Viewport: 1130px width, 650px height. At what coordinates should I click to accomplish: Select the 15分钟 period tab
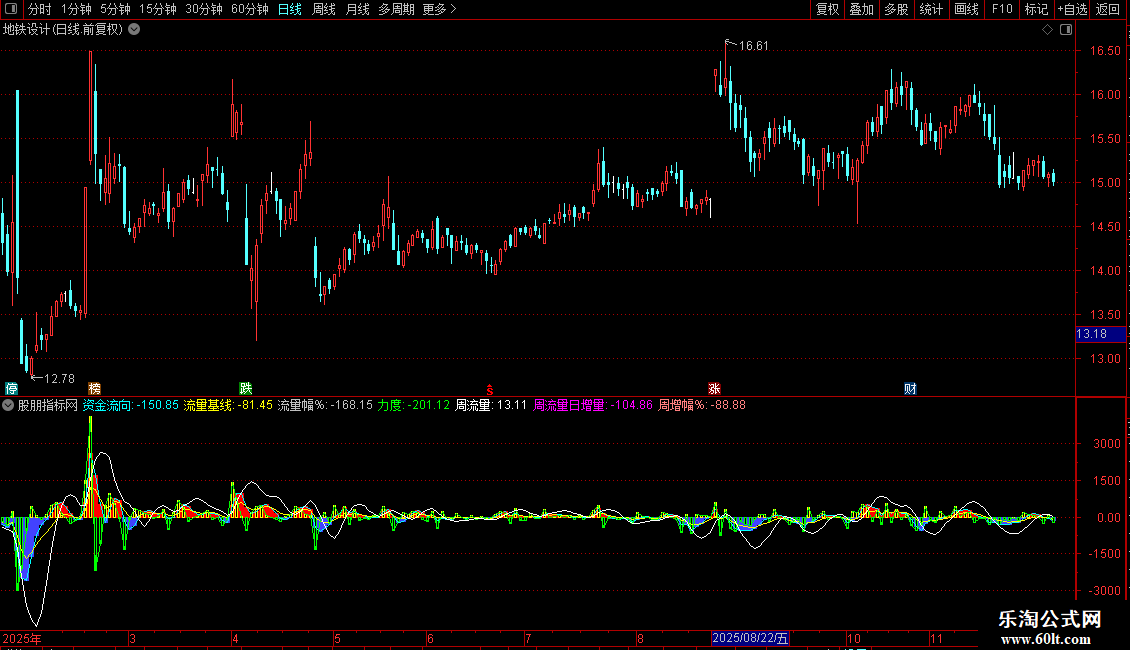tap(158, 9)
